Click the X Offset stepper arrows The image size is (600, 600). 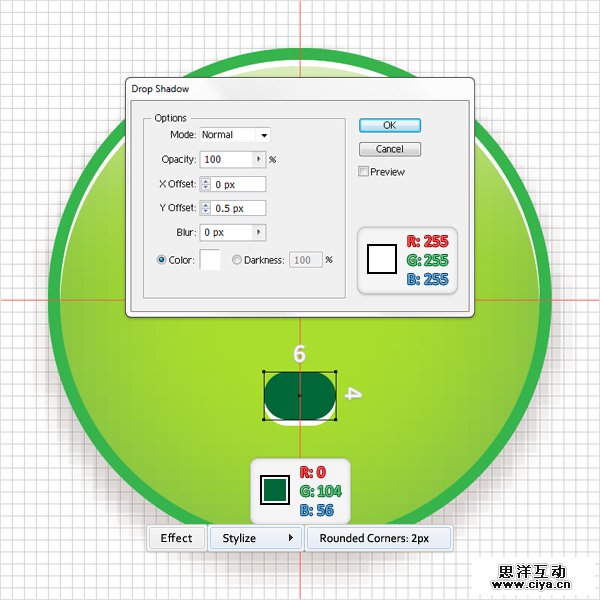(205, 184)
